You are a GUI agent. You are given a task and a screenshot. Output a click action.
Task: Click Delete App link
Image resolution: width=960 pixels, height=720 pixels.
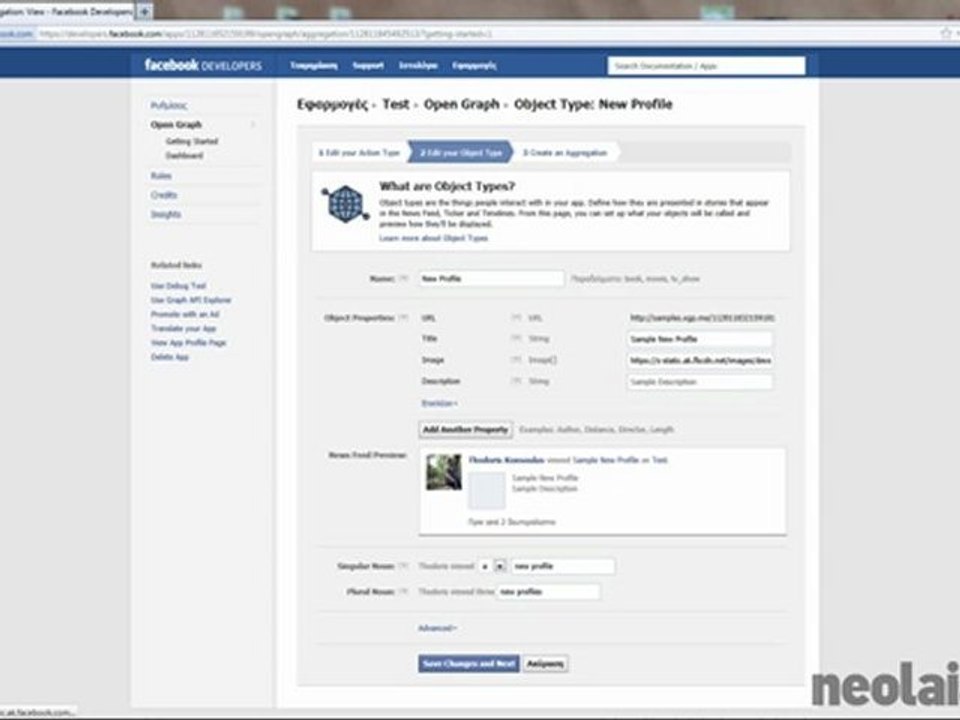170,357
